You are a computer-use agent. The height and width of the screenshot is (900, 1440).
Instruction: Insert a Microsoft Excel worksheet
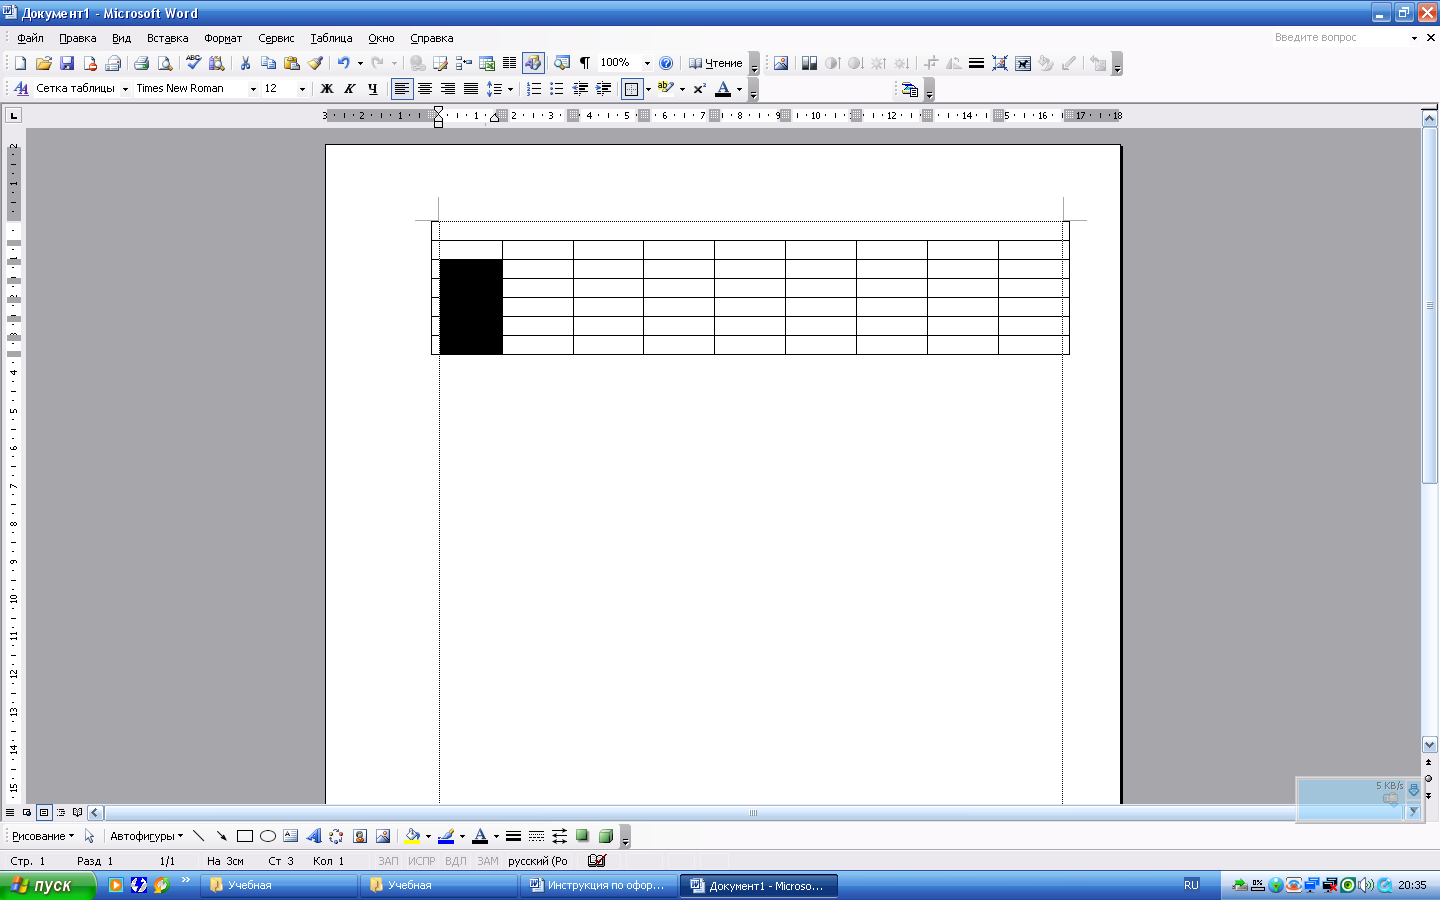[x=487, y=63]
